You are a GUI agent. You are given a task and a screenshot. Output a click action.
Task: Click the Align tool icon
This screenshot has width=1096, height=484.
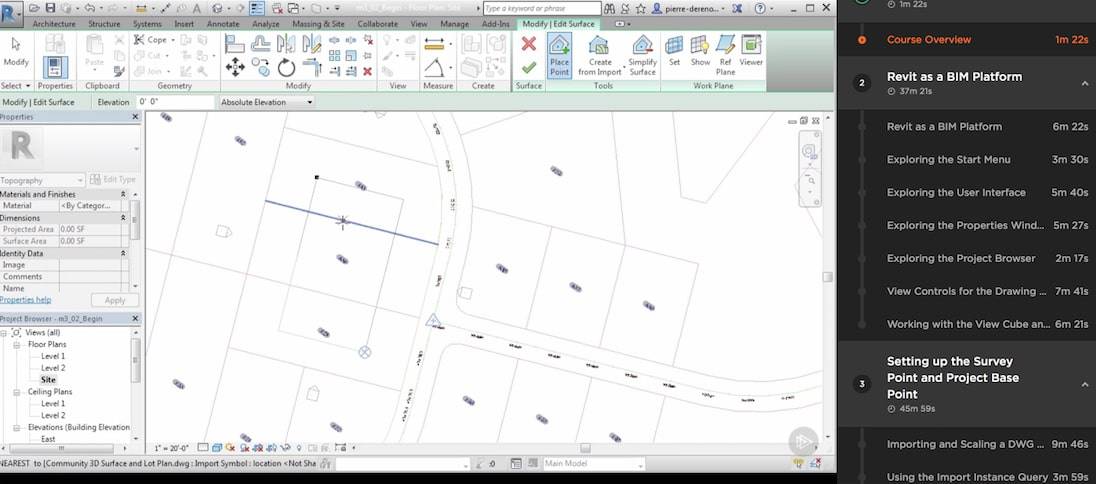point(235,43)
